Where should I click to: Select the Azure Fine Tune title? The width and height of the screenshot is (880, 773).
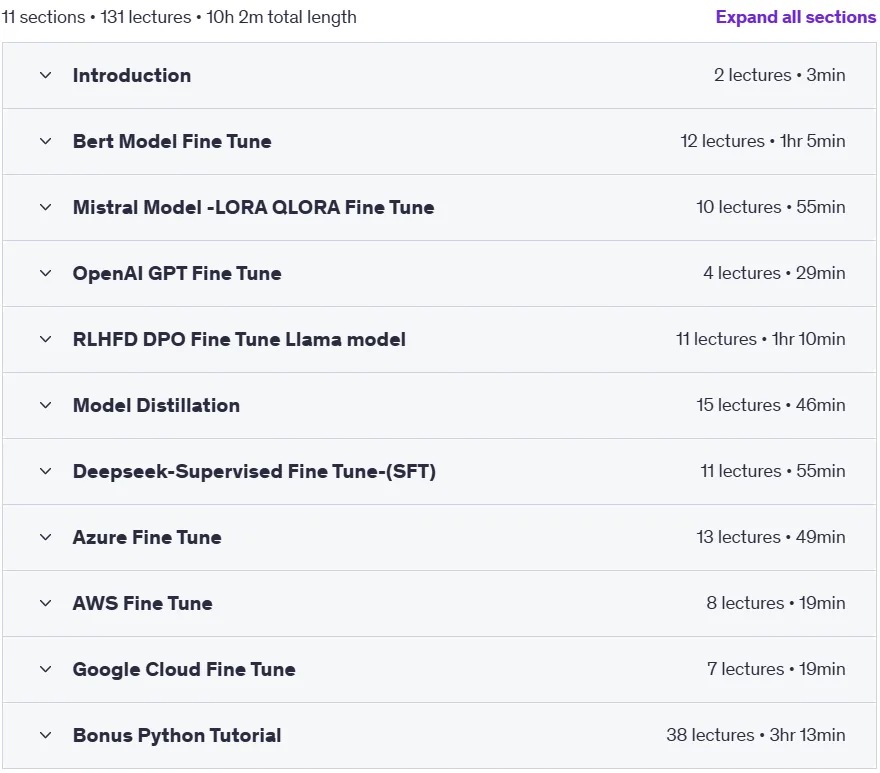[x=147, y=537]
